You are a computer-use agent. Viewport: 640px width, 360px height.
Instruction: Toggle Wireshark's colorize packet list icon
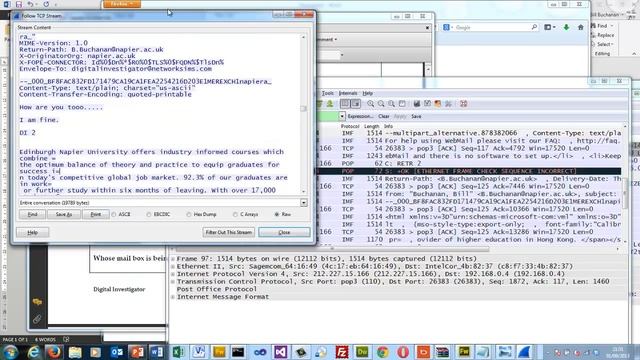coord(345,104)
